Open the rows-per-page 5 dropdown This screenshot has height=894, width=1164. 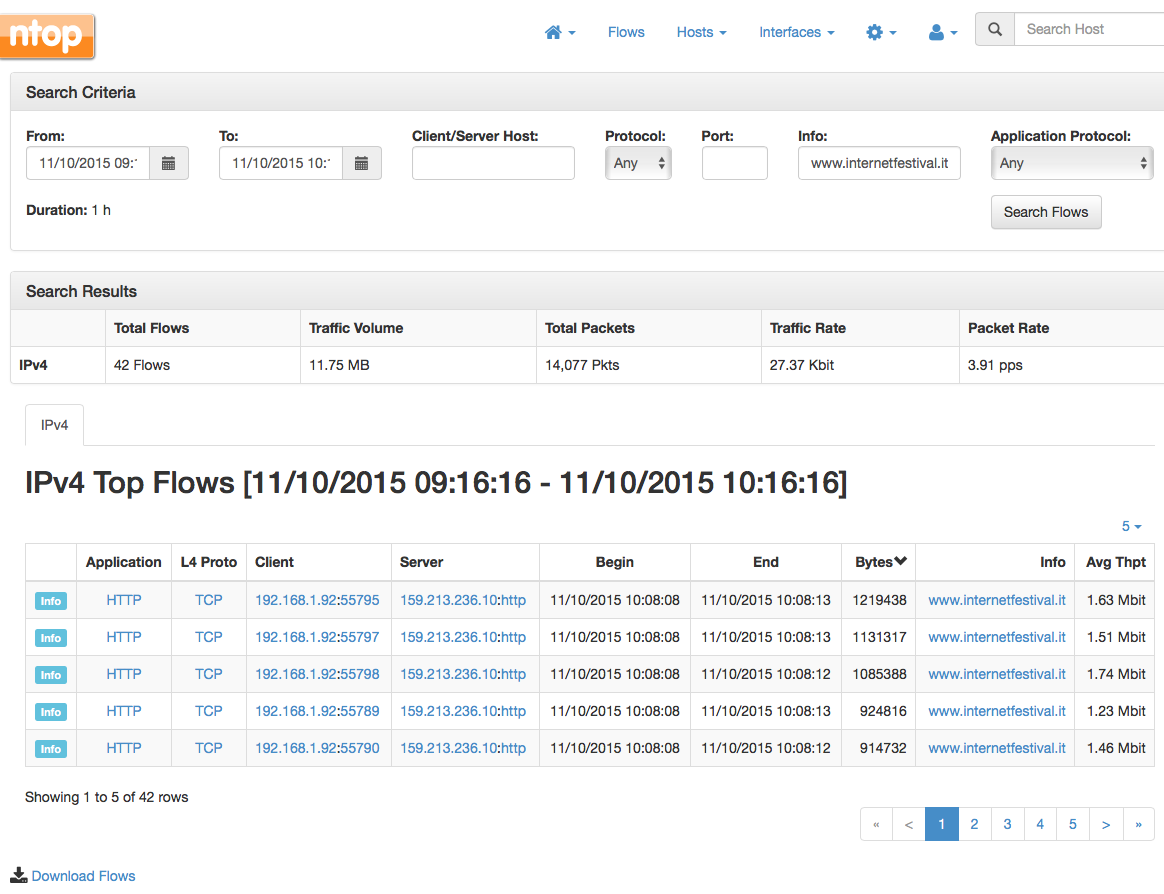tap(1131, 526)
